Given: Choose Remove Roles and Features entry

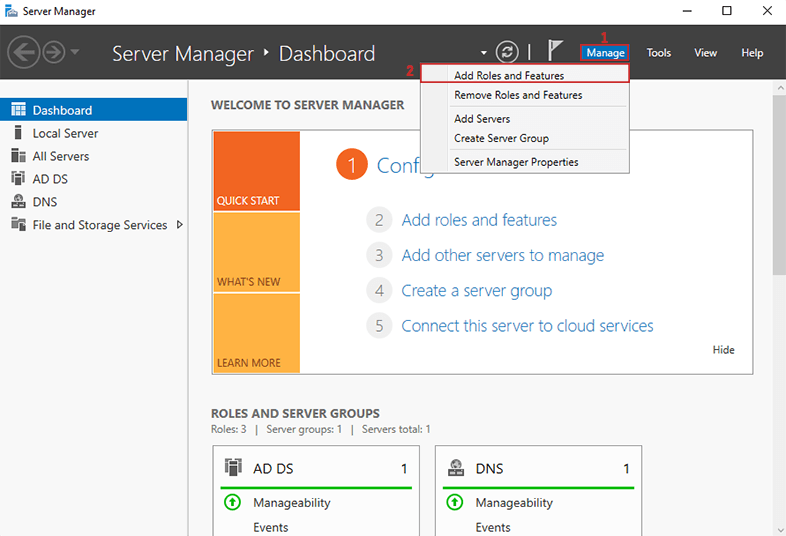Looking at the screenshot, I should click(524, 95).
